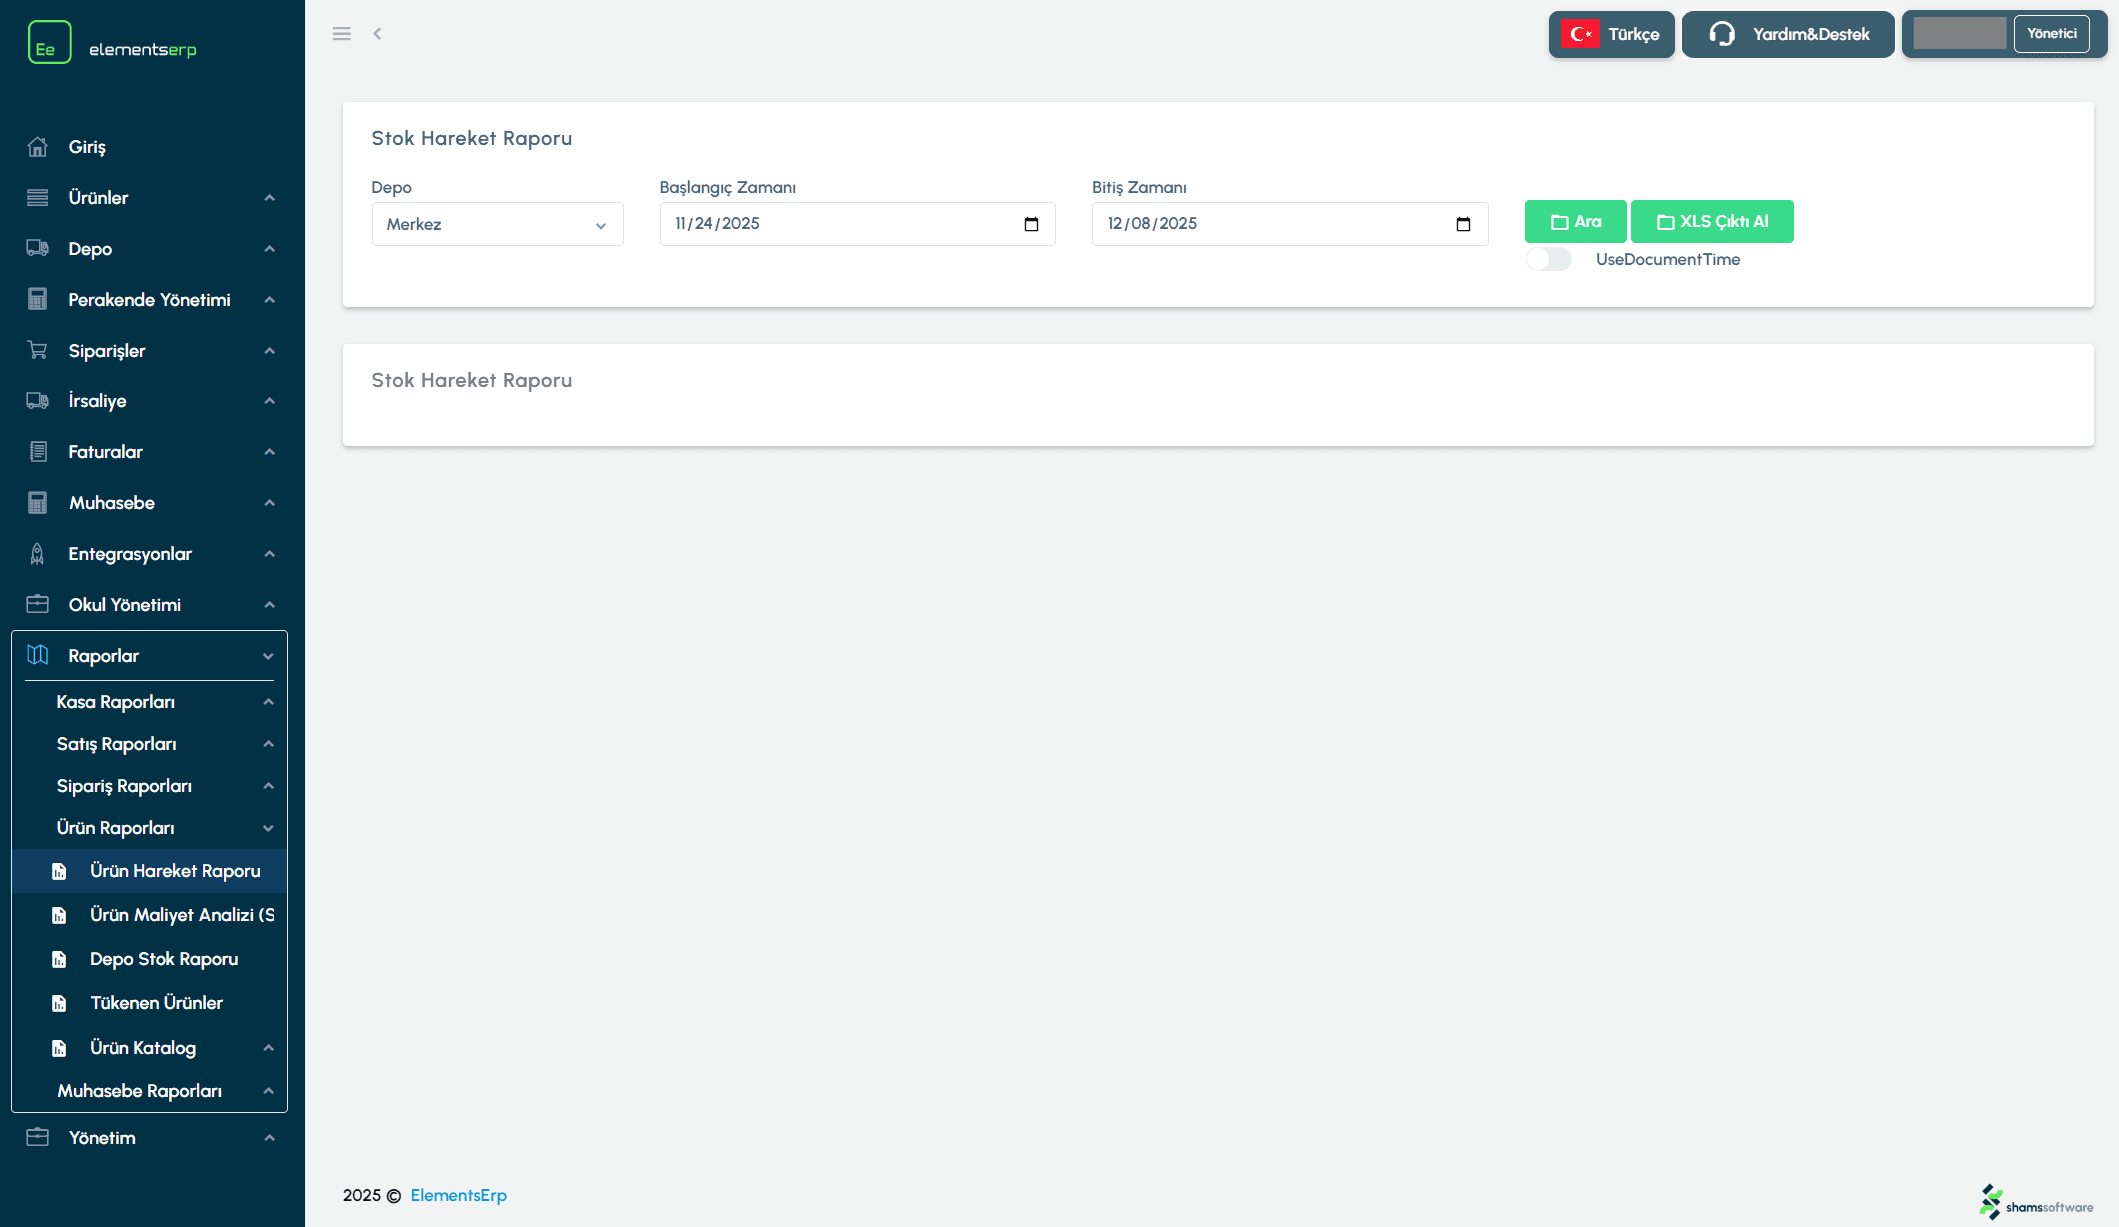Click XLS Çıktı Al export button
The height and width of the screenshot is (1227, 2119).
1711,222
